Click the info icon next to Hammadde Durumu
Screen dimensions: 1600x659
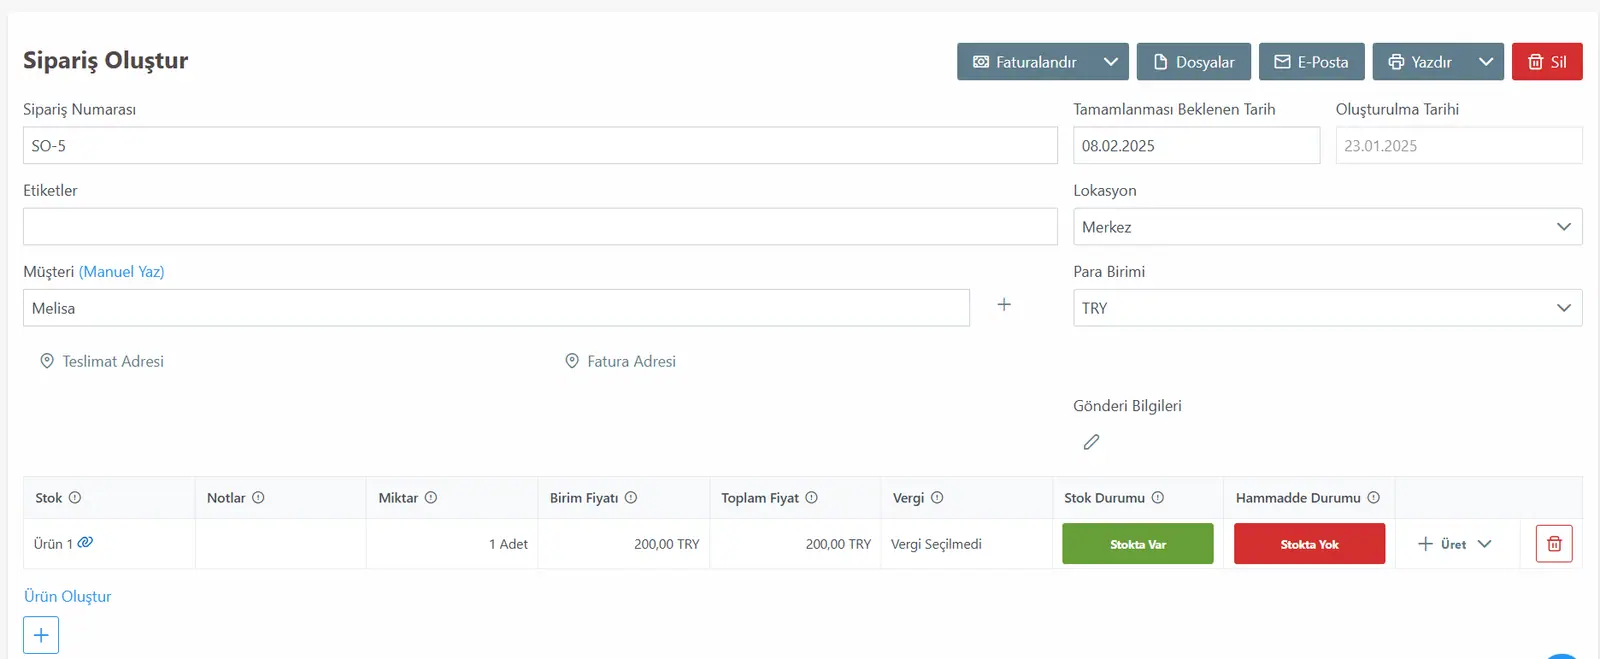1374,497
